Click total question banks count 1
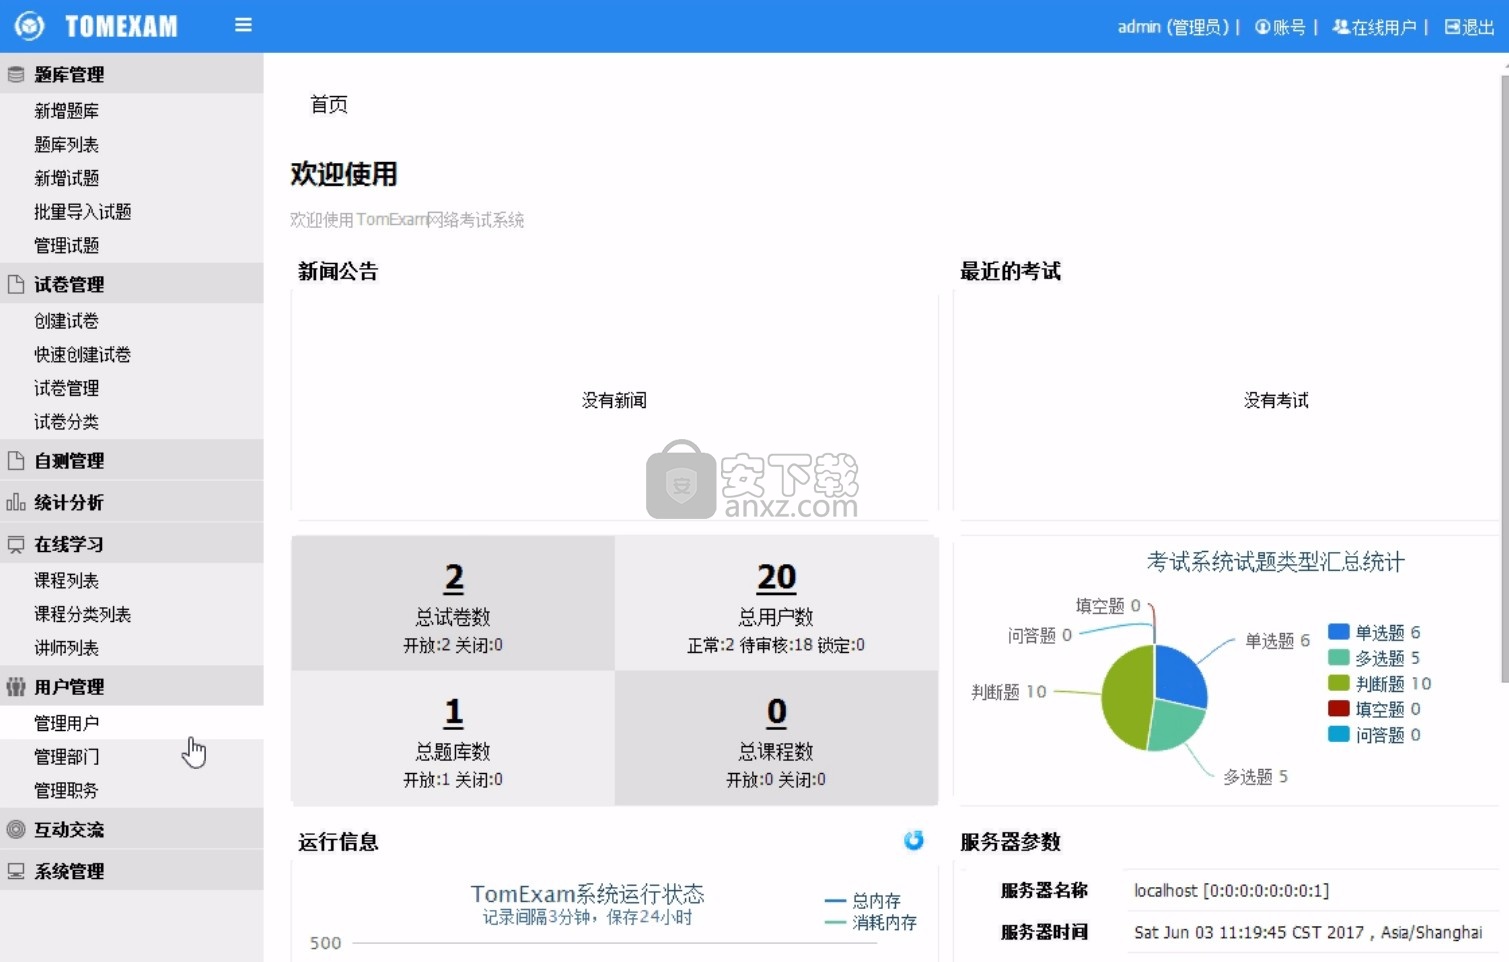This screenshot has height=962, width=1509. click(x=454, y=711)
